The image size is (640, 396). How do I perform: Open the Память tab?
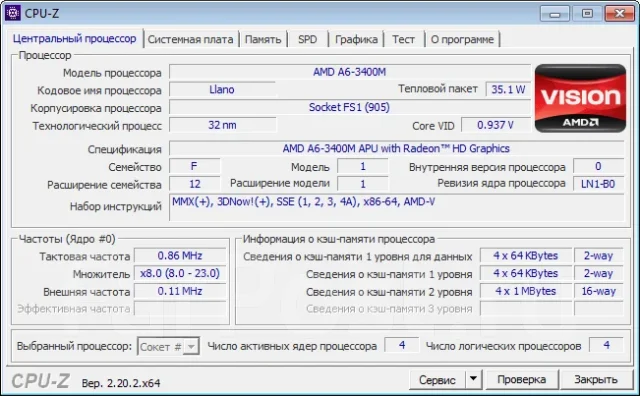click(x=263, y=39)
